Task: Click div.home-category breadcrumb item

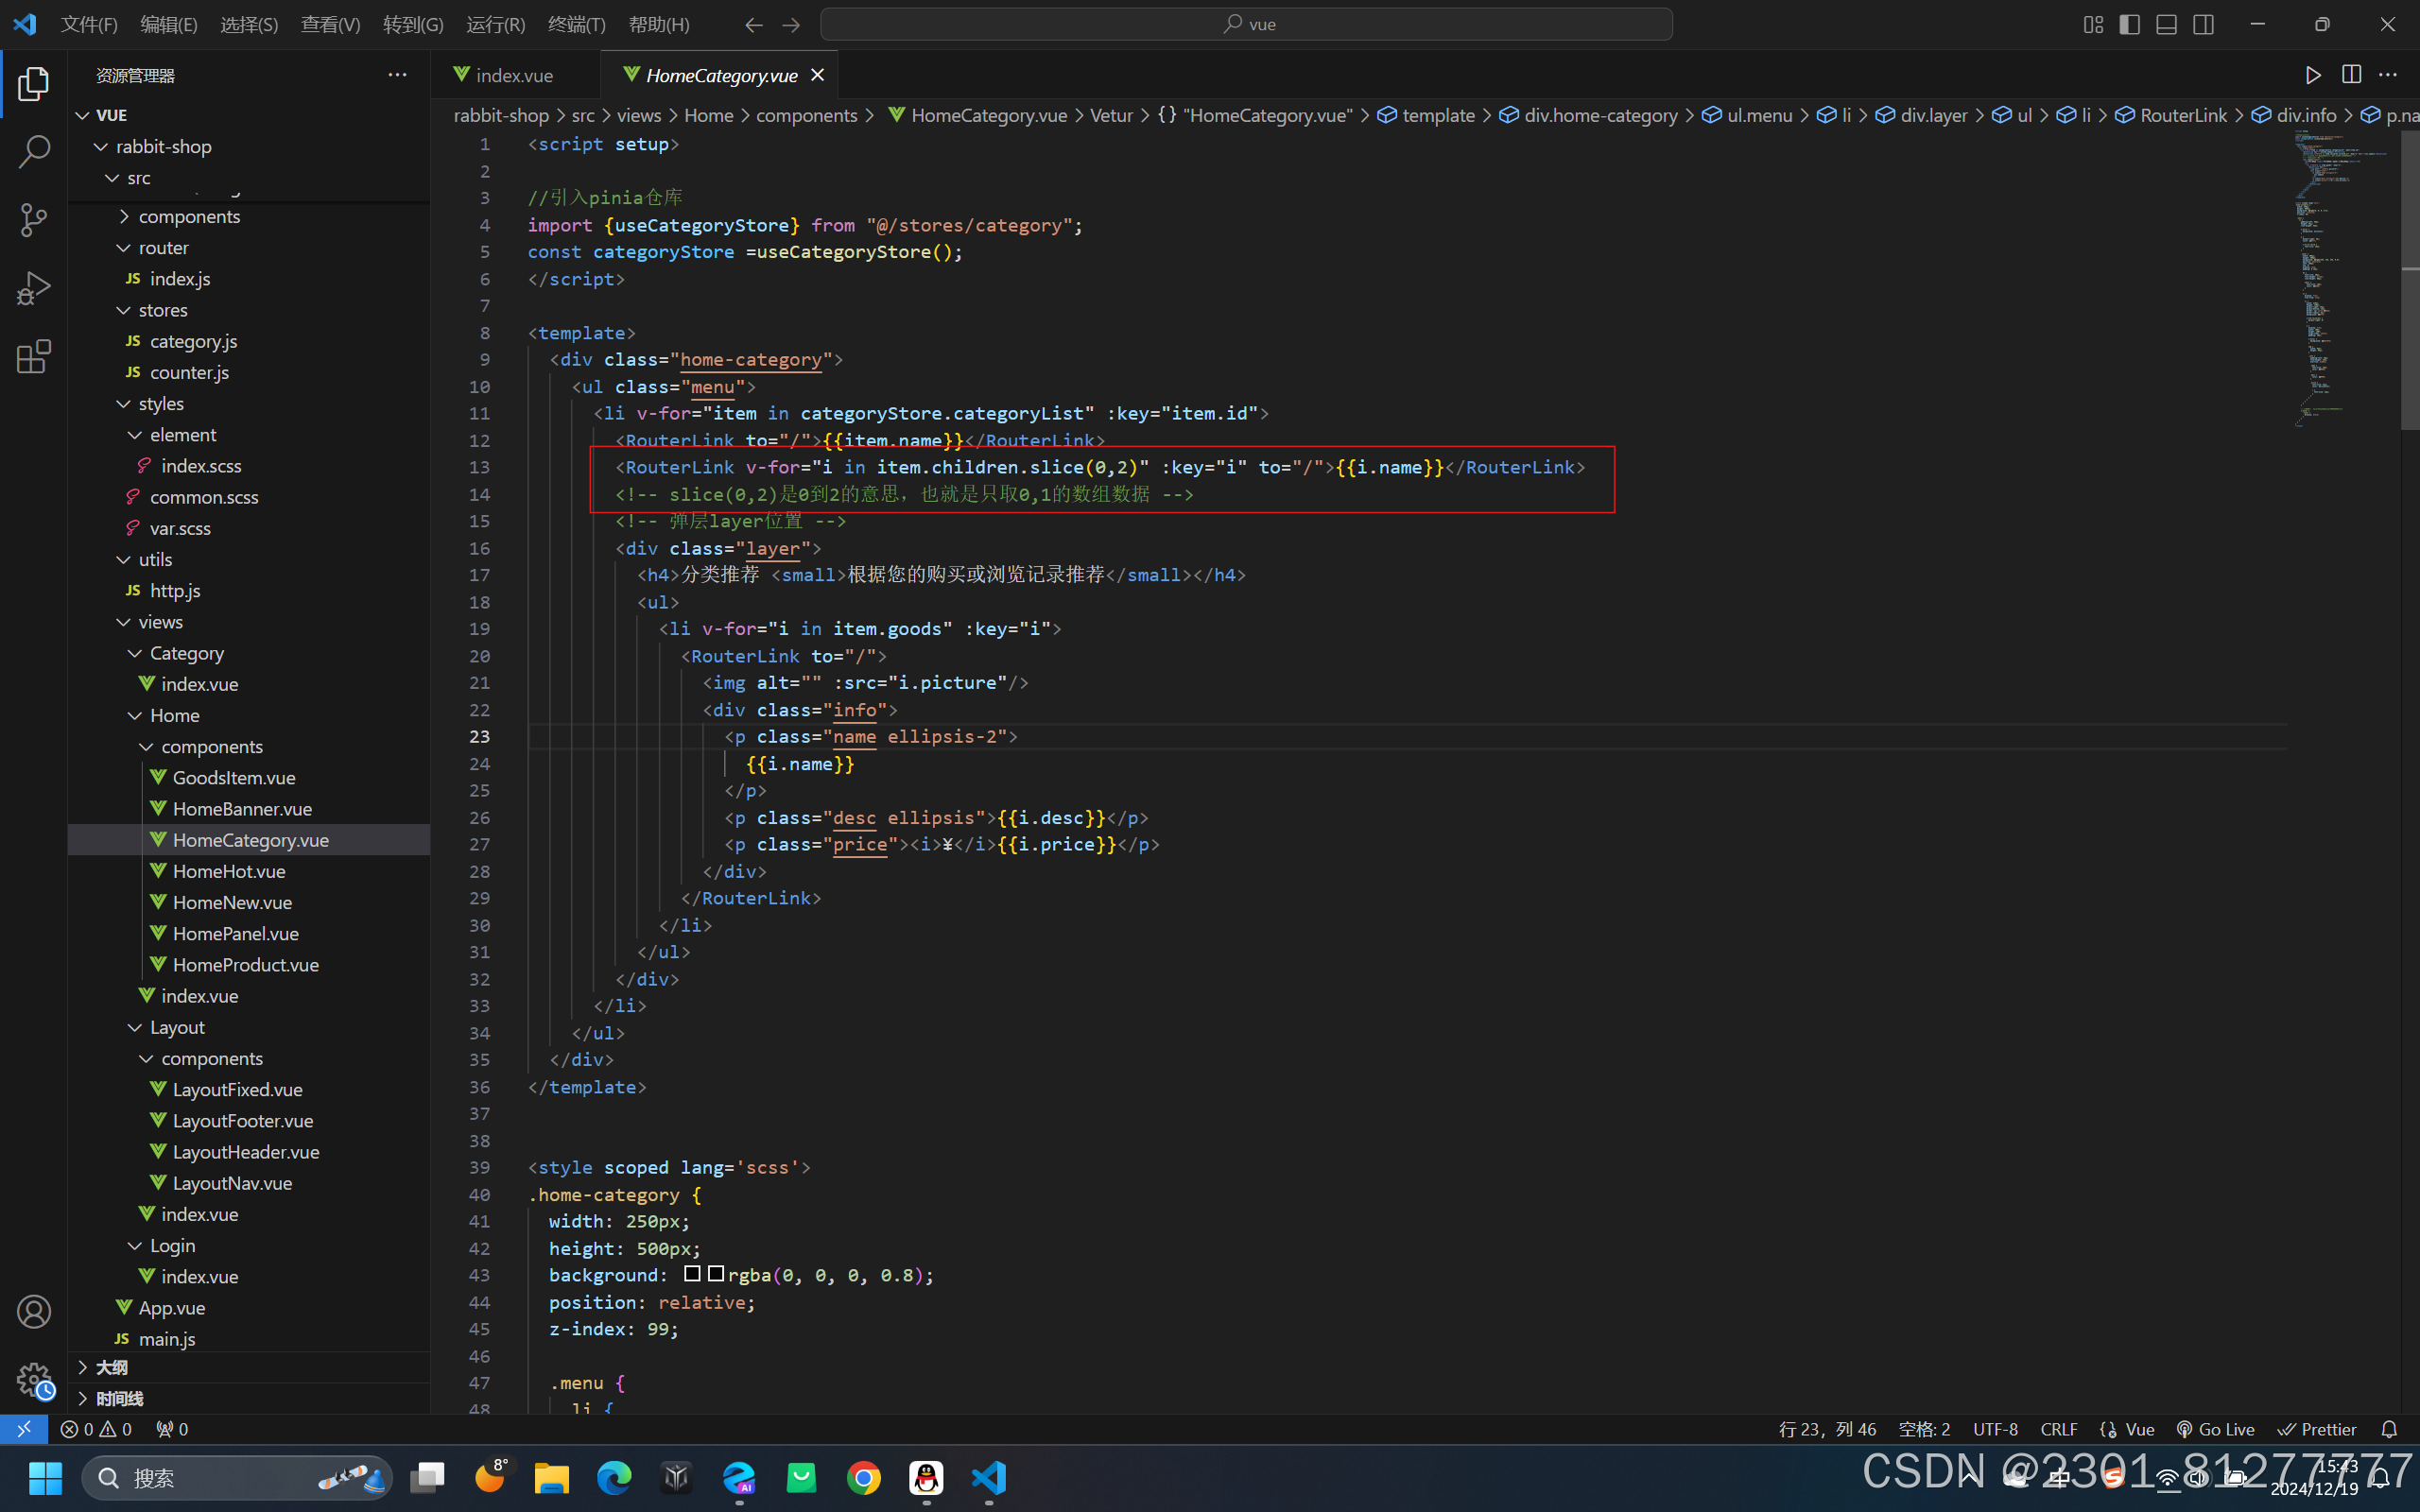Action: [x=1600, y=115]
